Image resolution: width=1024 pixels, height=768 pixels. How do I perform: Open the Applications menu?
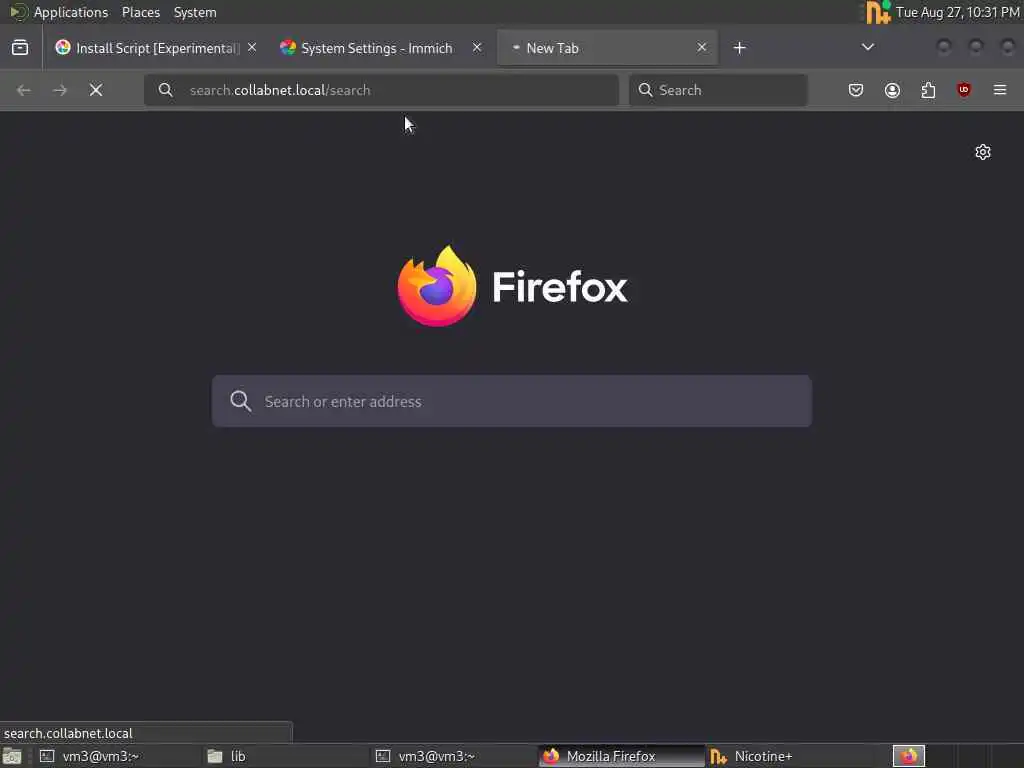point(71,12)
